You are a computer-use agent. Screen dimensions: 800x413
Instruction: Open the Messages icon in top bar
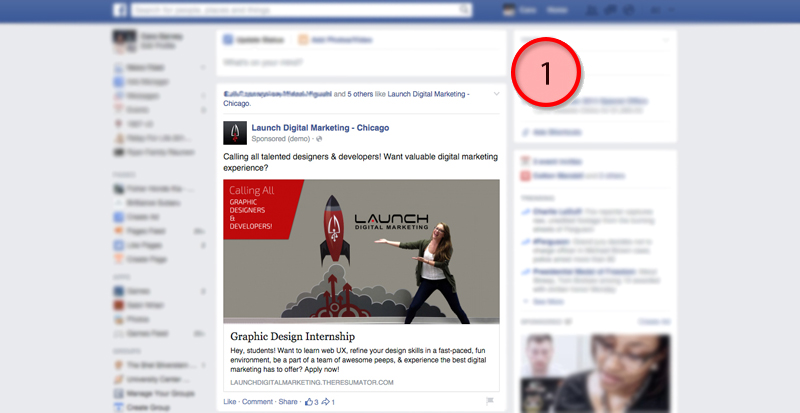611,10
